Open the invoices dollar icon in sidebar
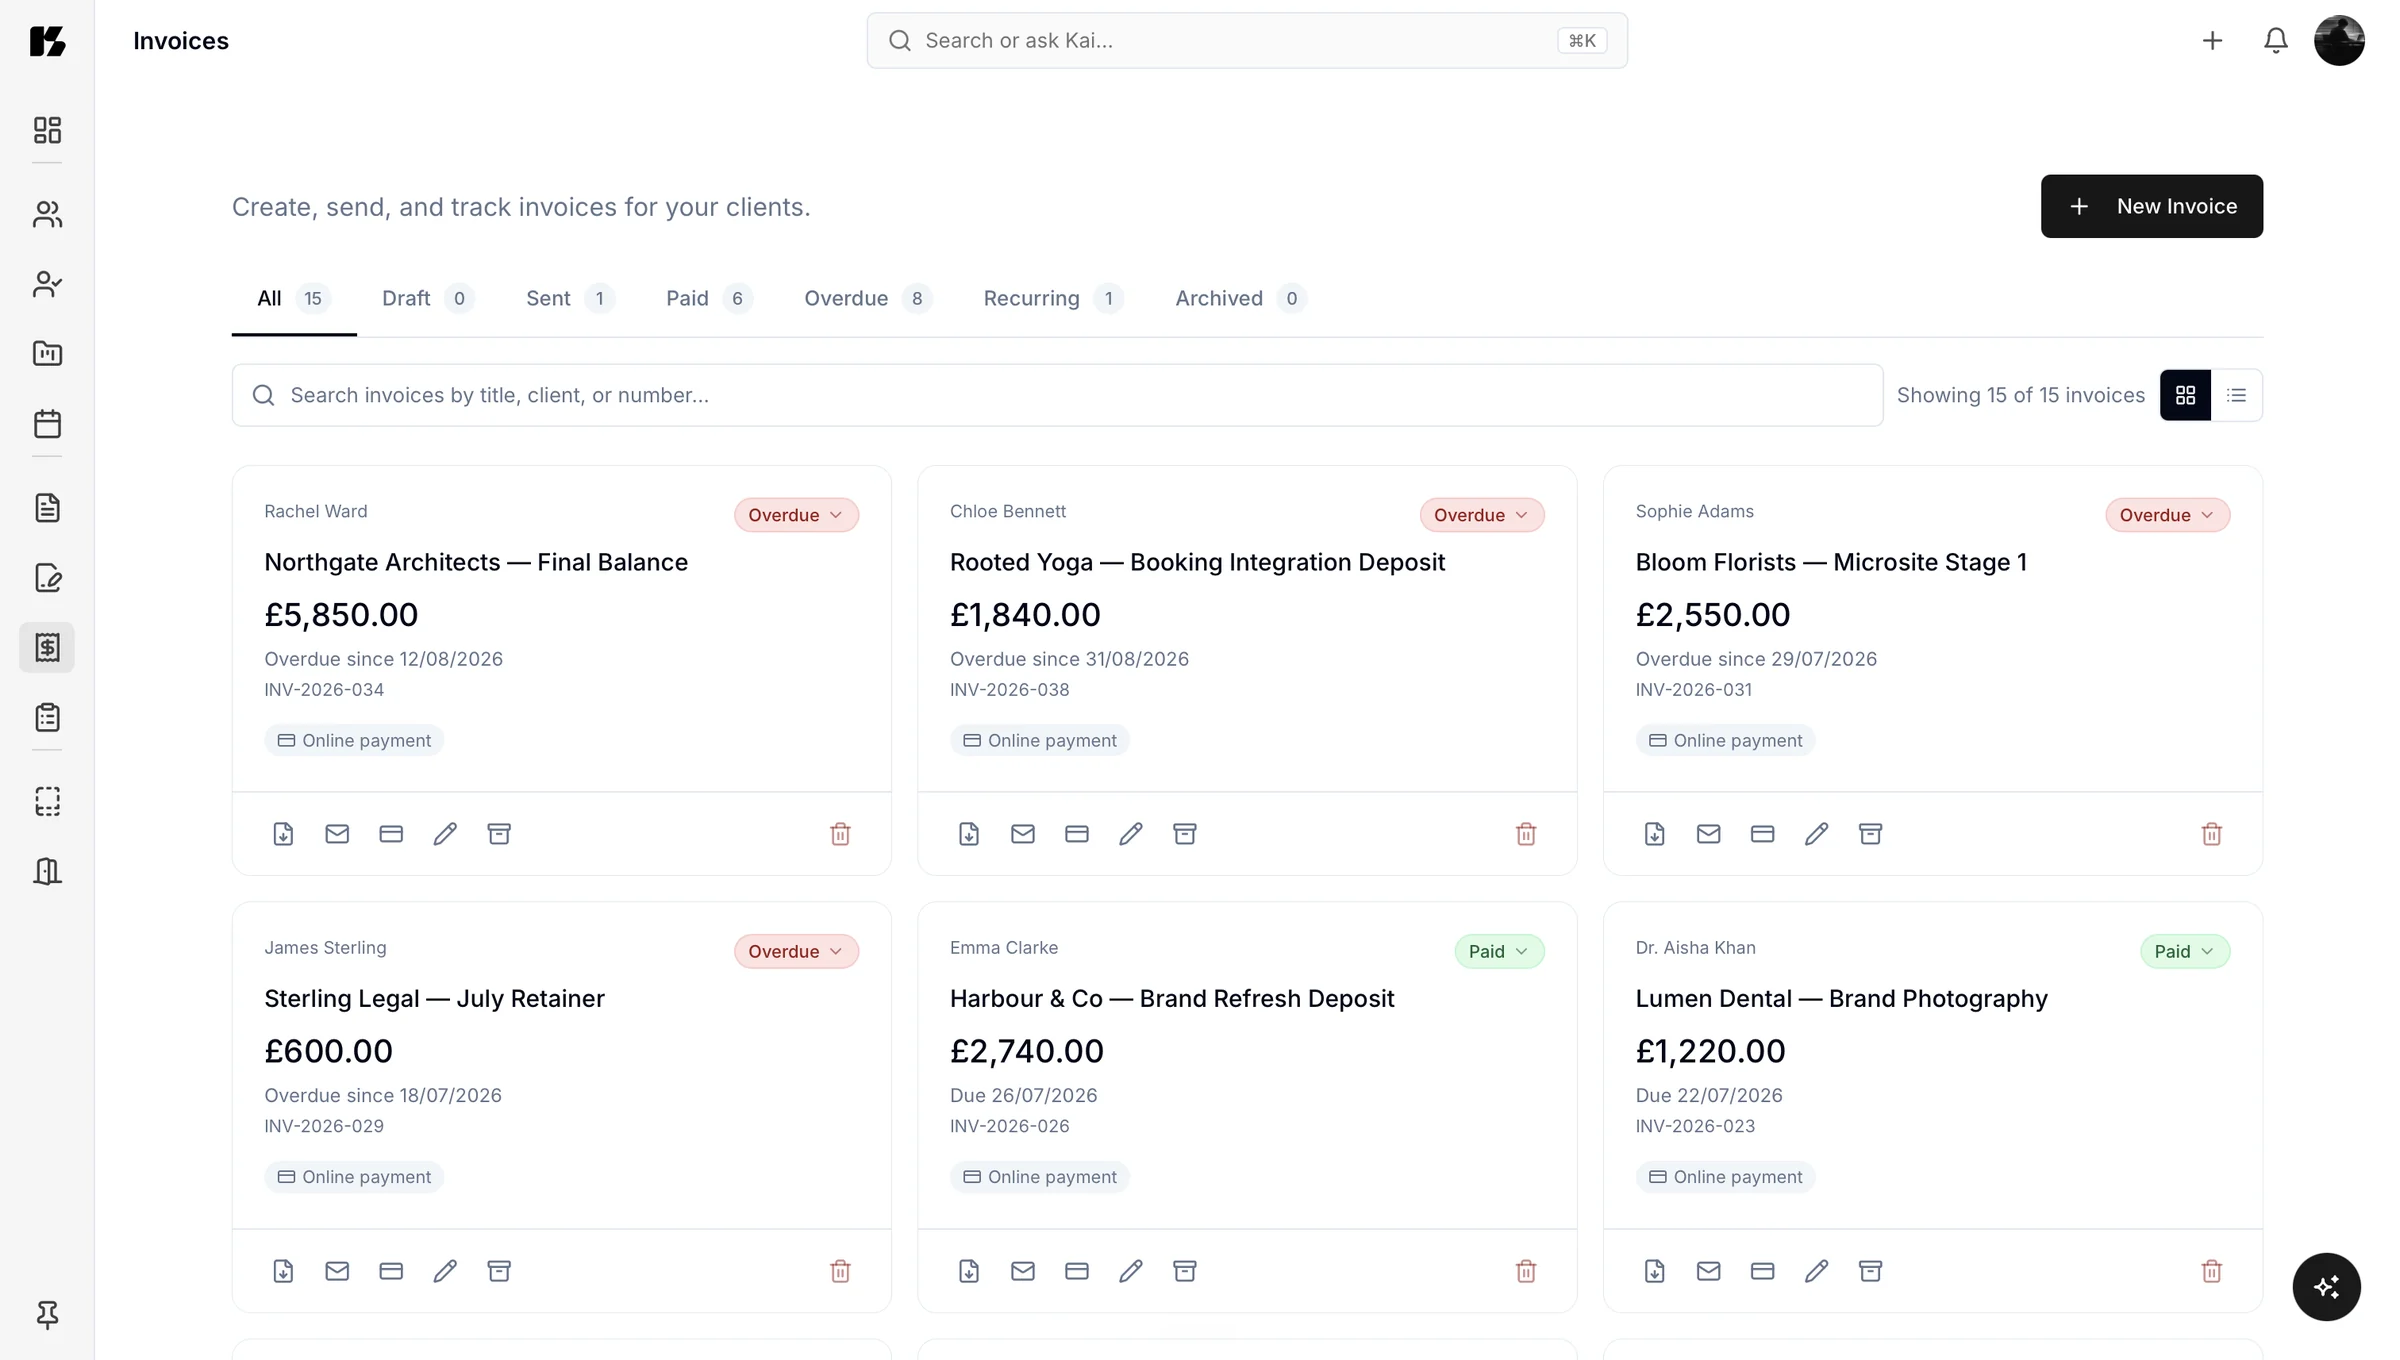Image resolution: width=2400 pixels, height=1360 pixels. click(47, 648)
